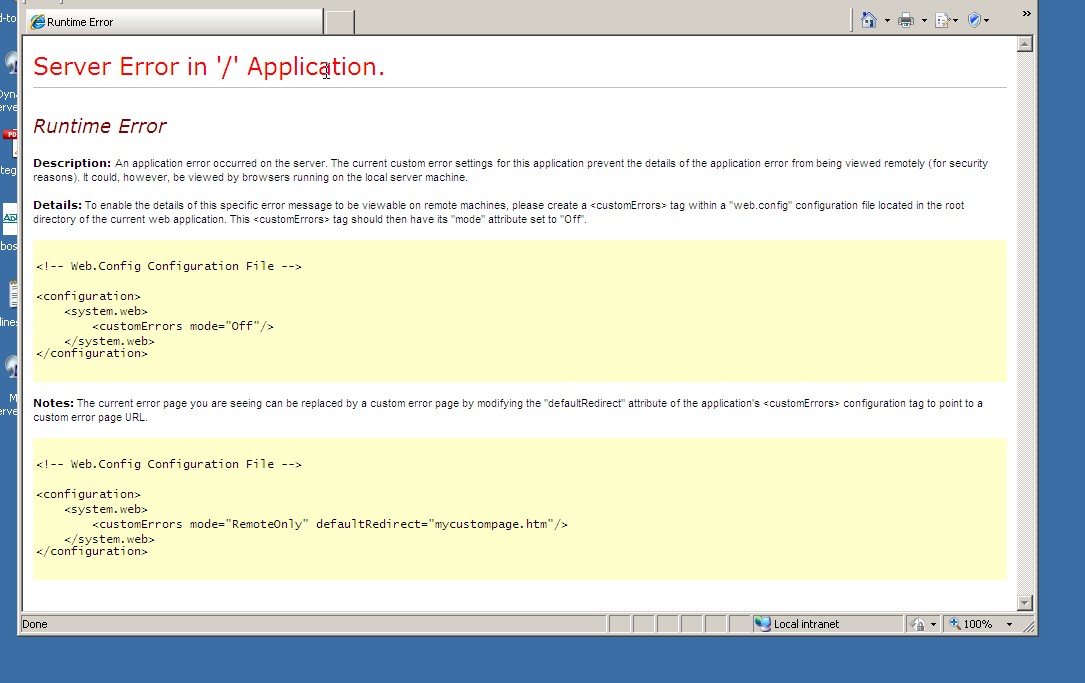
Task: Click the window resize grip corner
Action: [x=1029, y=626]
